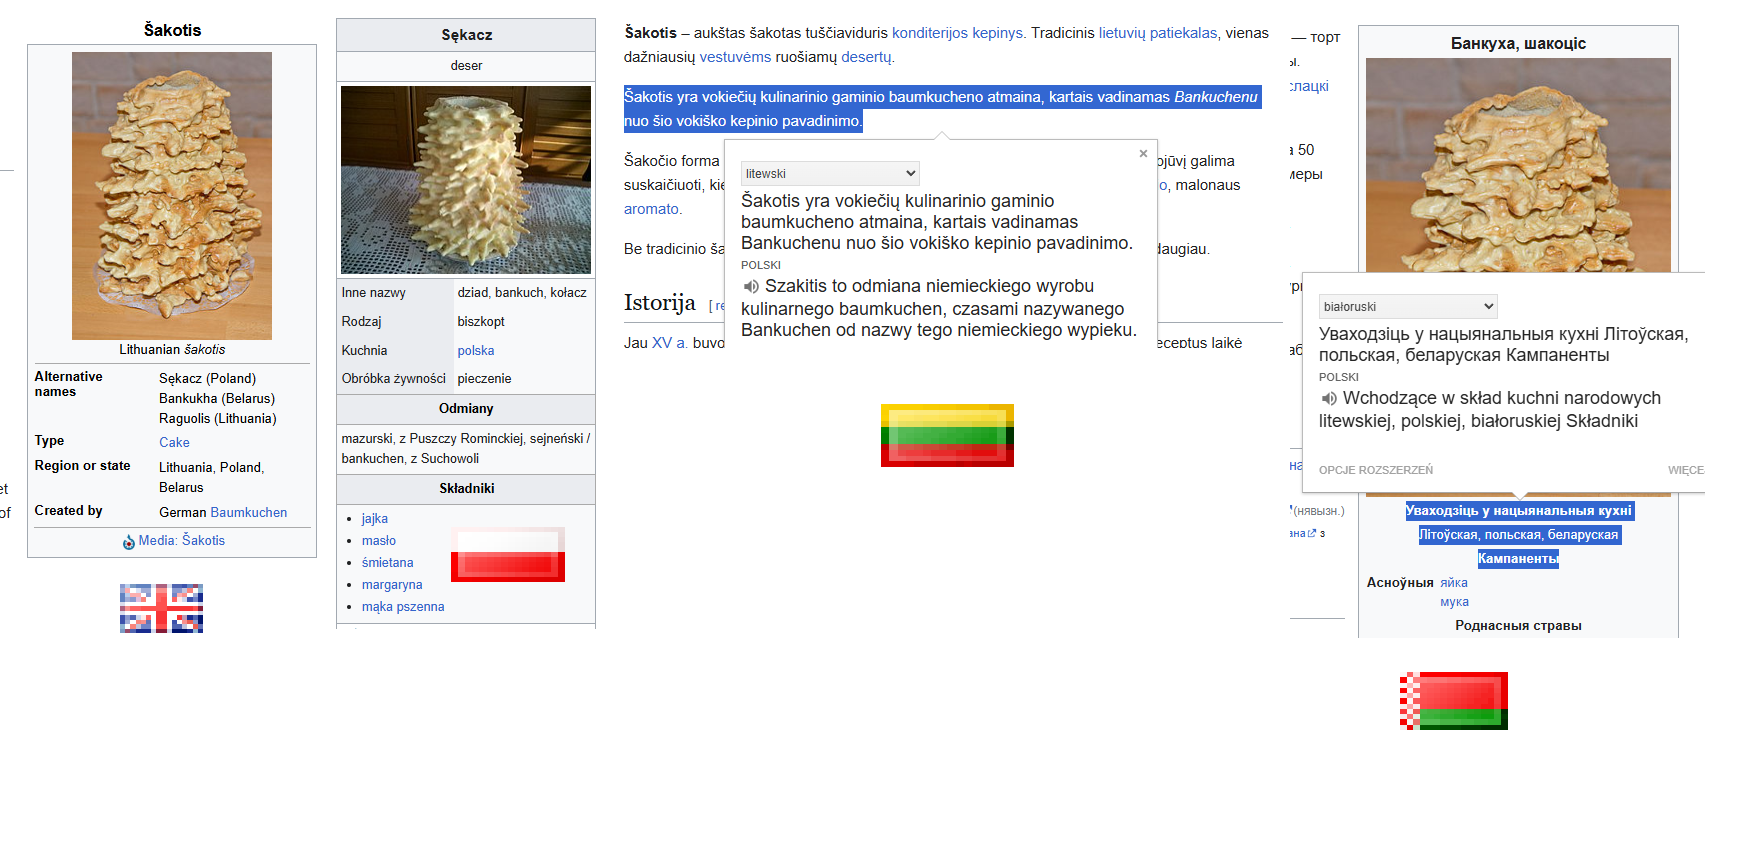
Task: Click the British flag icon
Action: pyautogui.click(x=161, y=608)
